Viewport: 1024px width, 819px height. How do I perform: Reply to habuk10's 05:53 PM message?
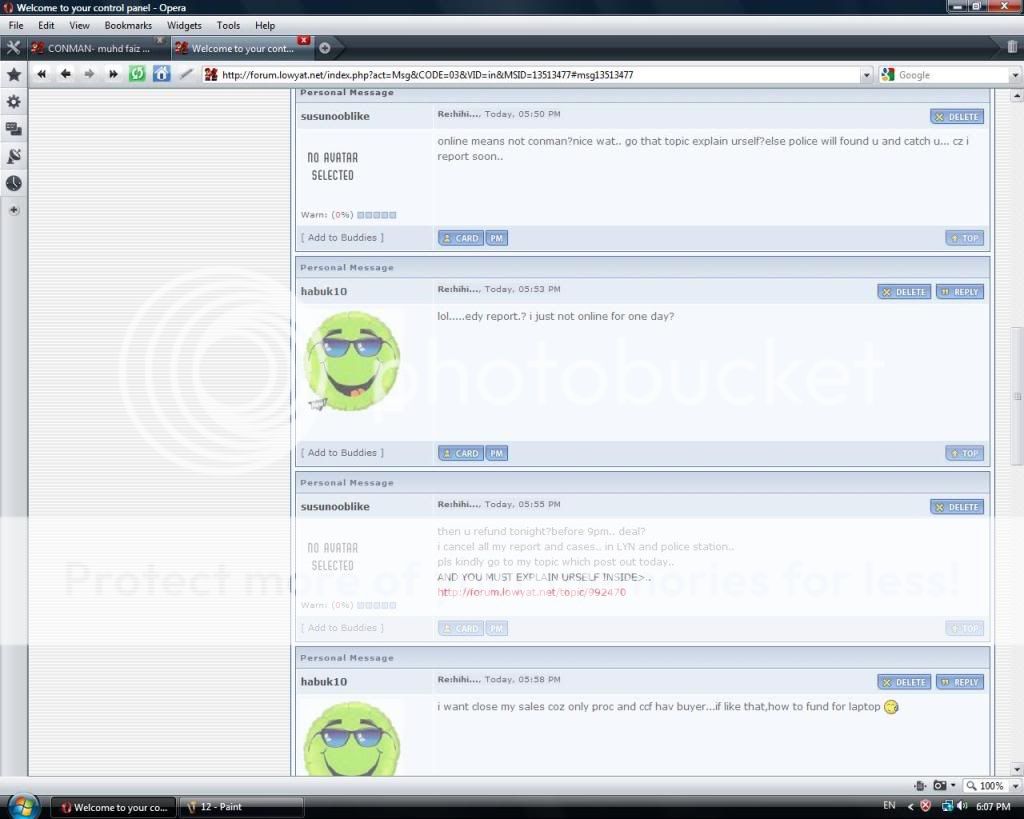(x=959, y=292)
